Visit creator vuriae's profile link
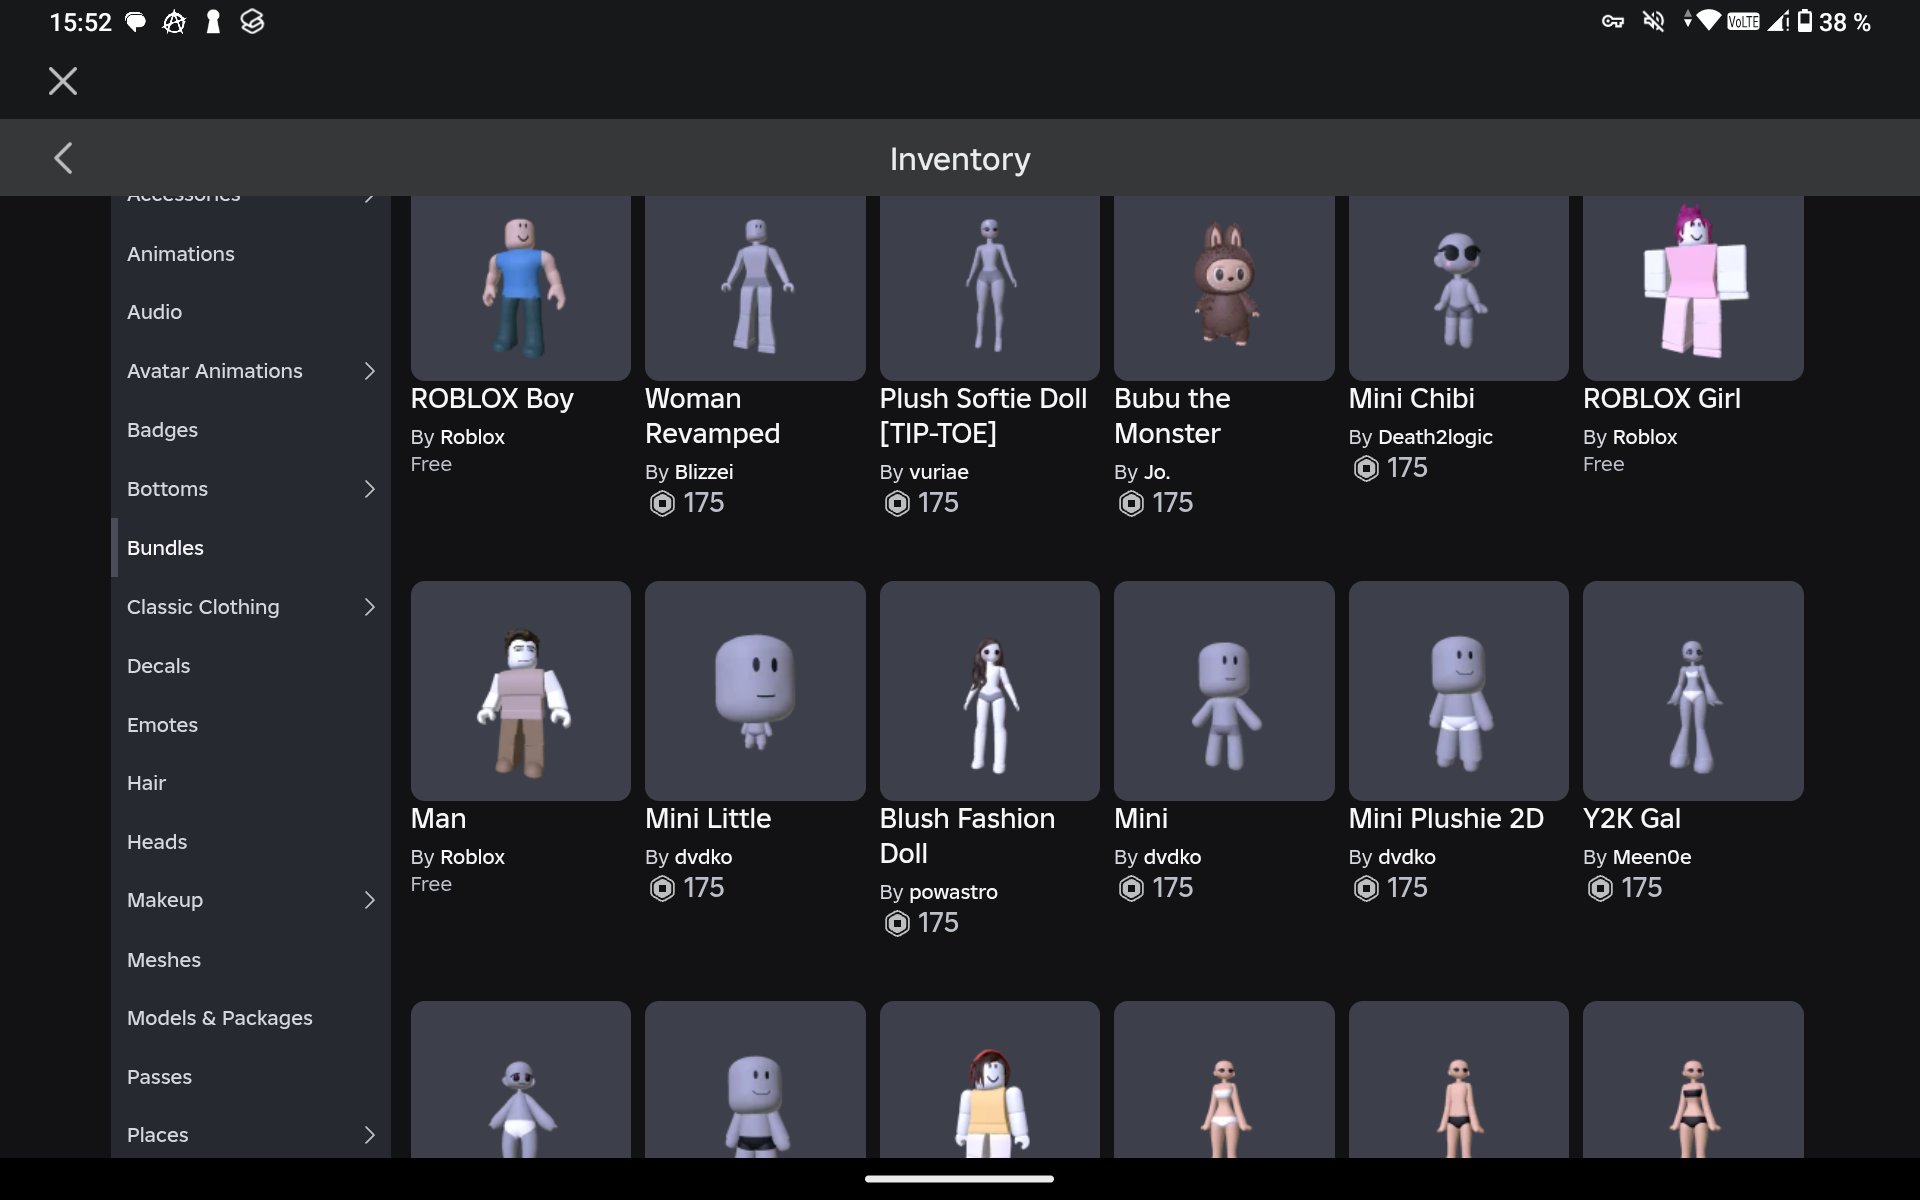This screenshot has width=1920, height=1200. click(x=939, y=472)
